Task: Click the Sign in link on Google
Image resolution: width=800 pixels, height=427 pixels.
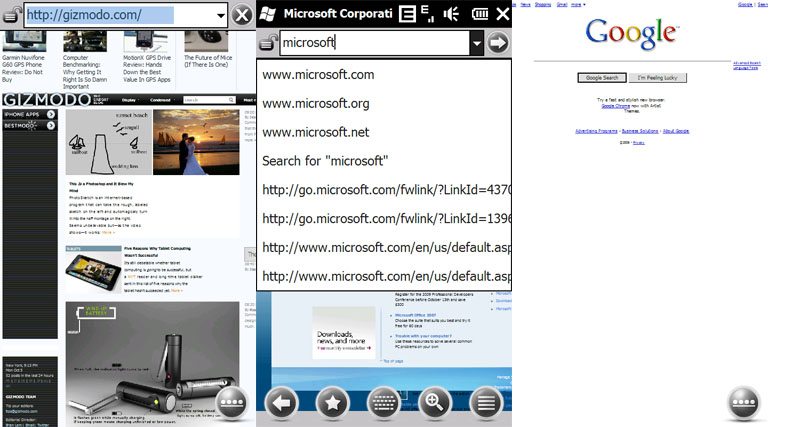Action: click(x=763, y=5)
